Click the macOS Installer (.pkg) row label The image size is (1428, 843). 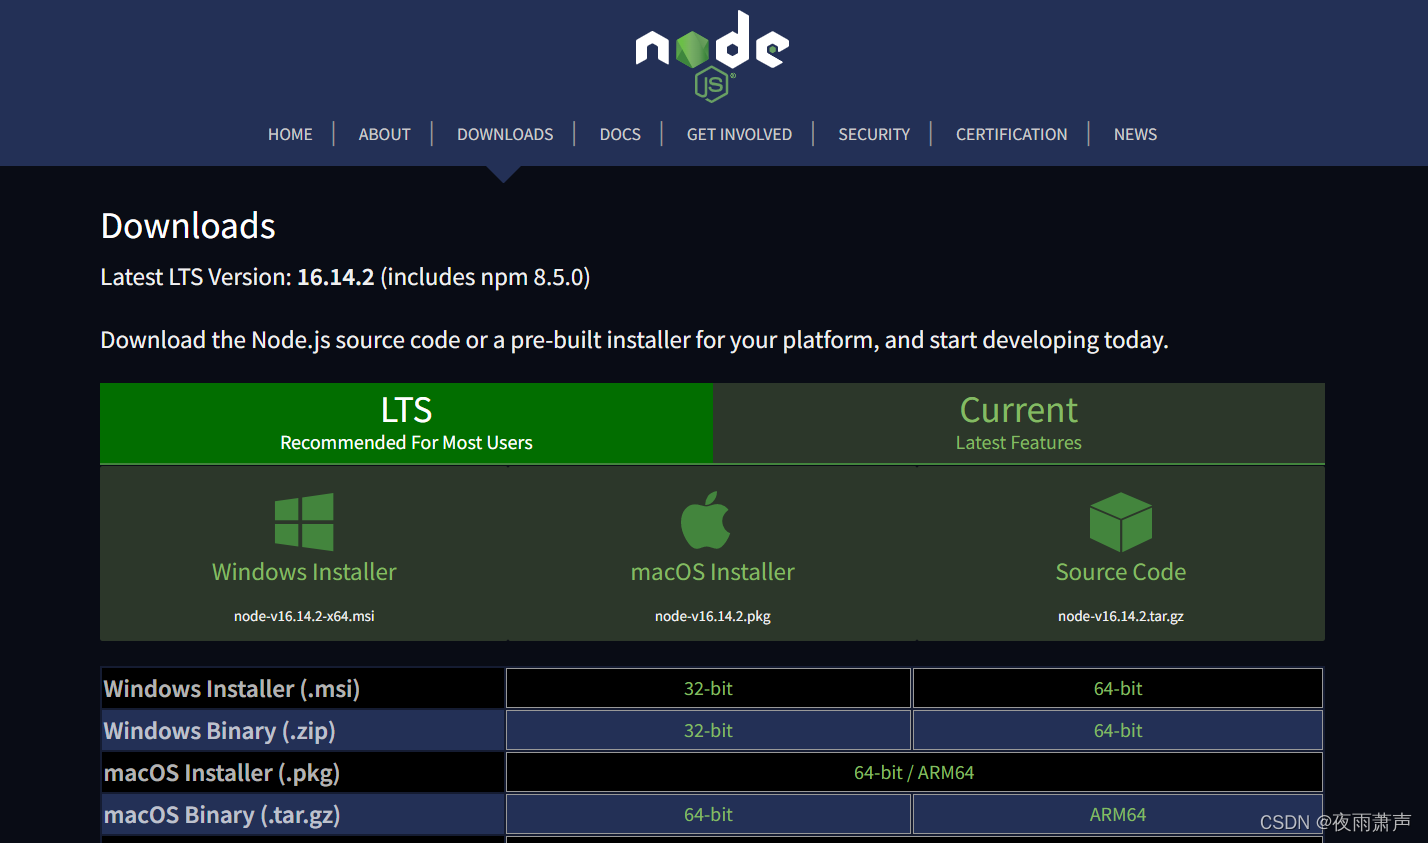pos(222,773)
